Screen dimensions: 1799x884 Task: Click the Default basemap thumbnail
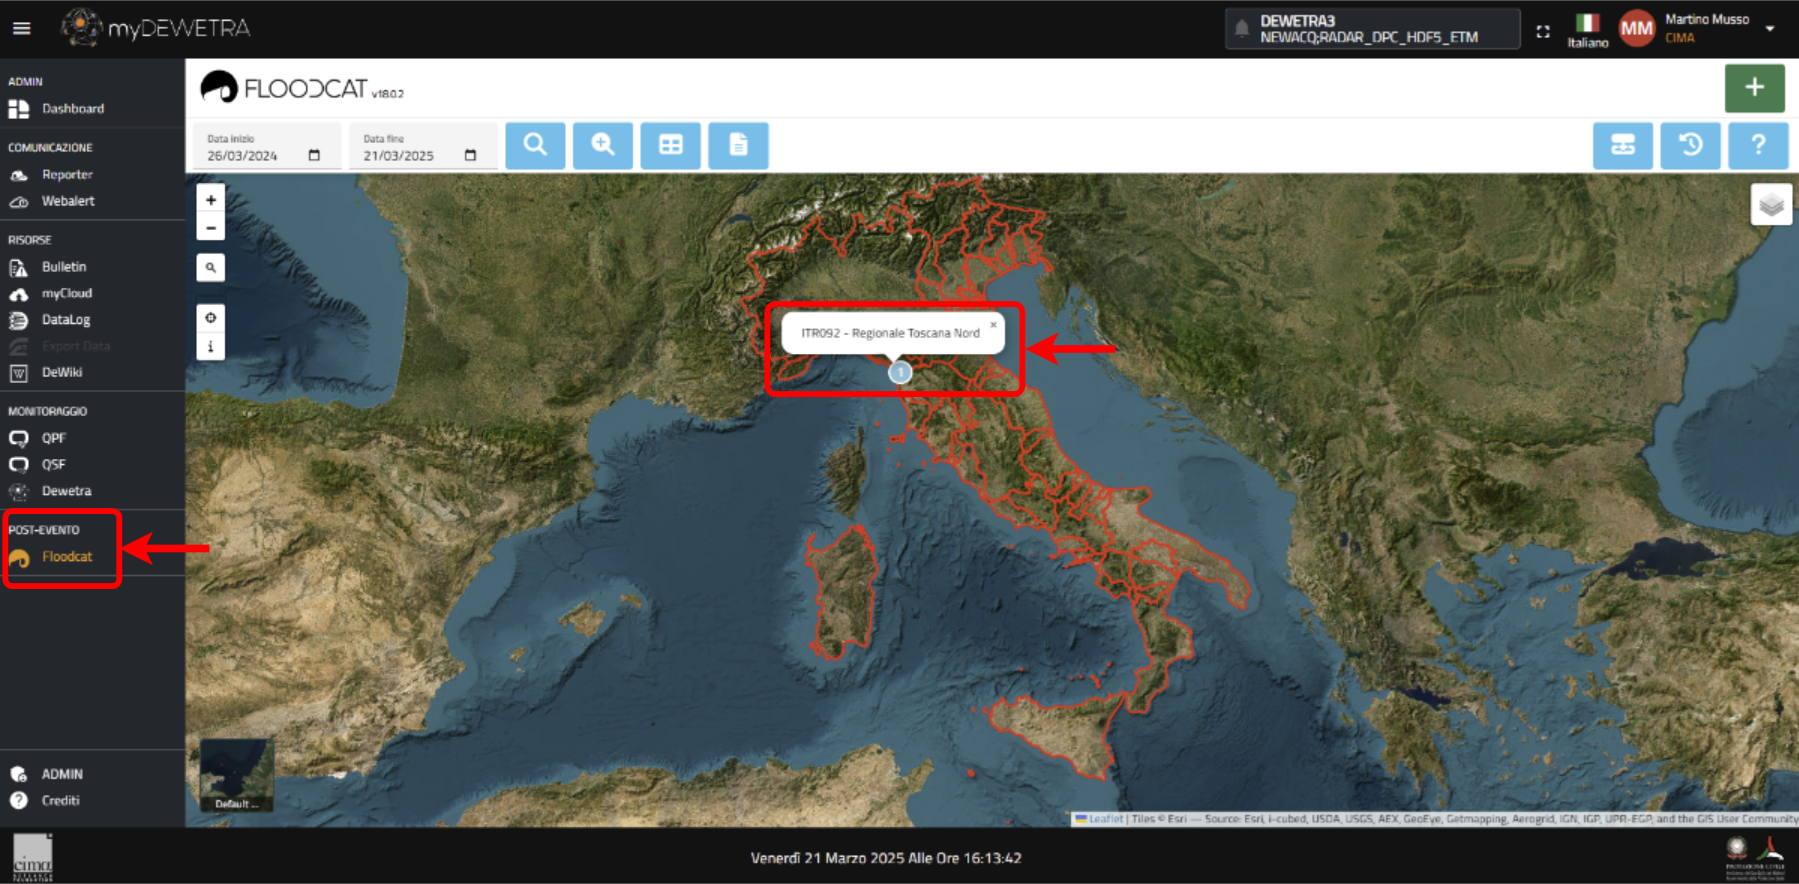(237, 775)
